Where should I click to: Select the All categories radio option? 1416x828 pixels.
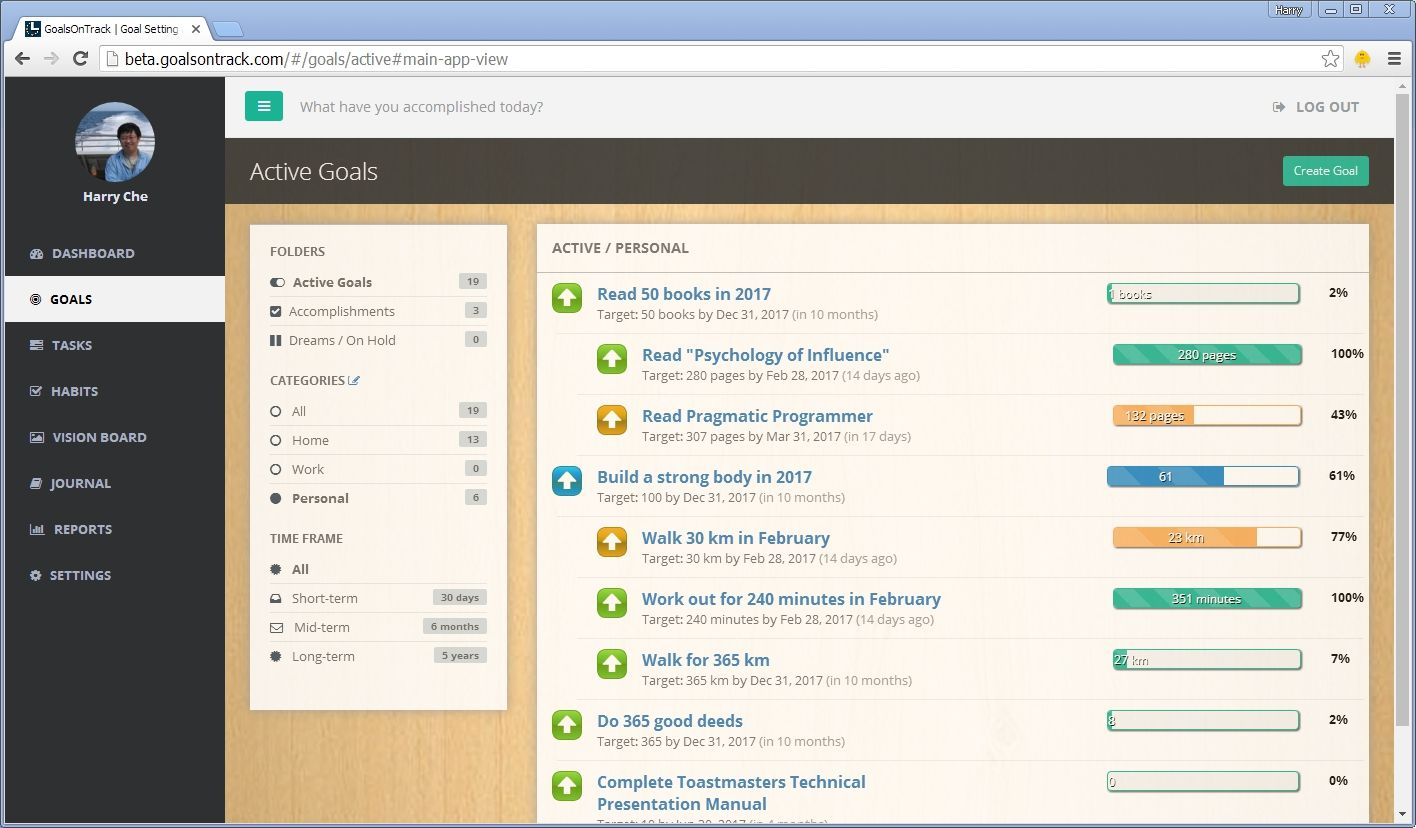click(276, 411)
